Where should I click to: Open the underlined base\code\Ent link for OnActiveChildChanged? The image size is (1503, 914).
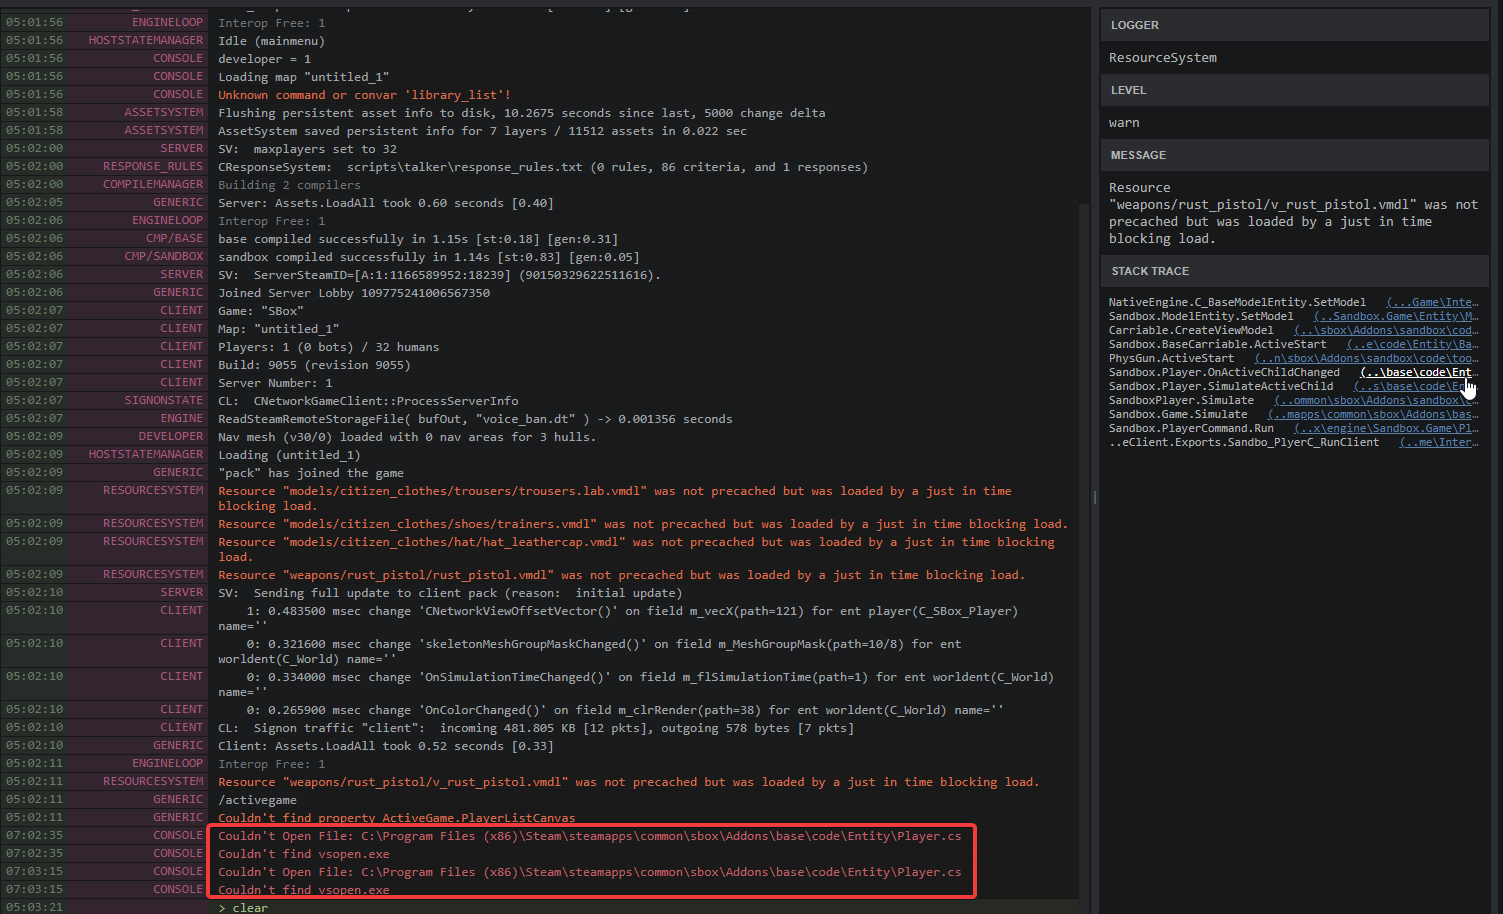pos(1416,371)
